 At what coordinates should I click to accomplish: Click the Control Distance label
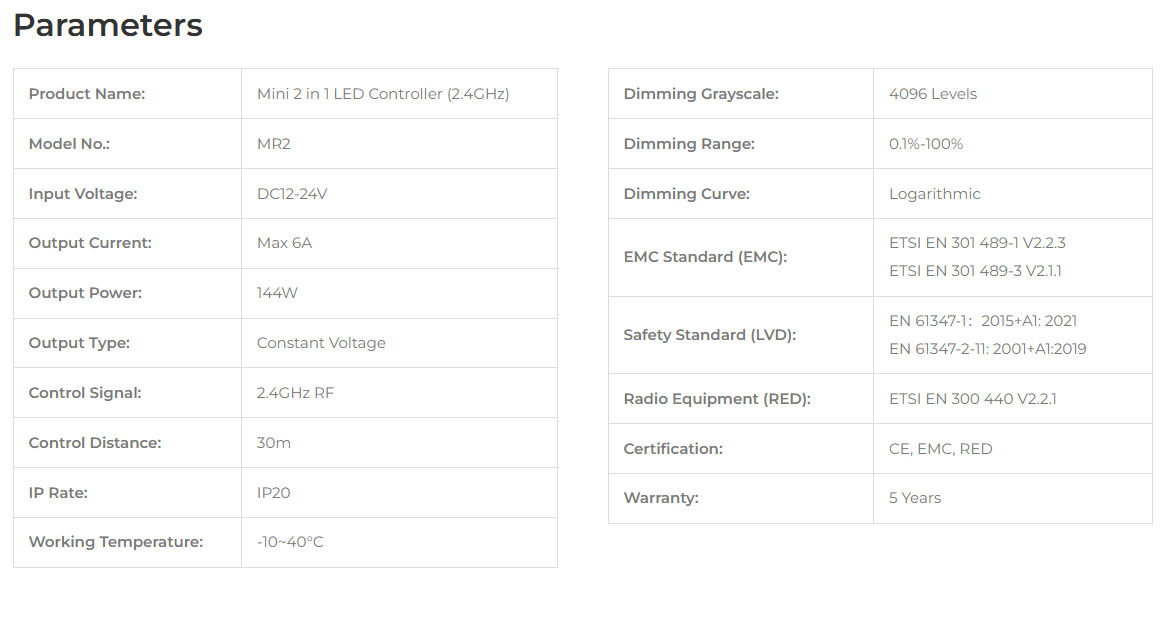[94, 443]
